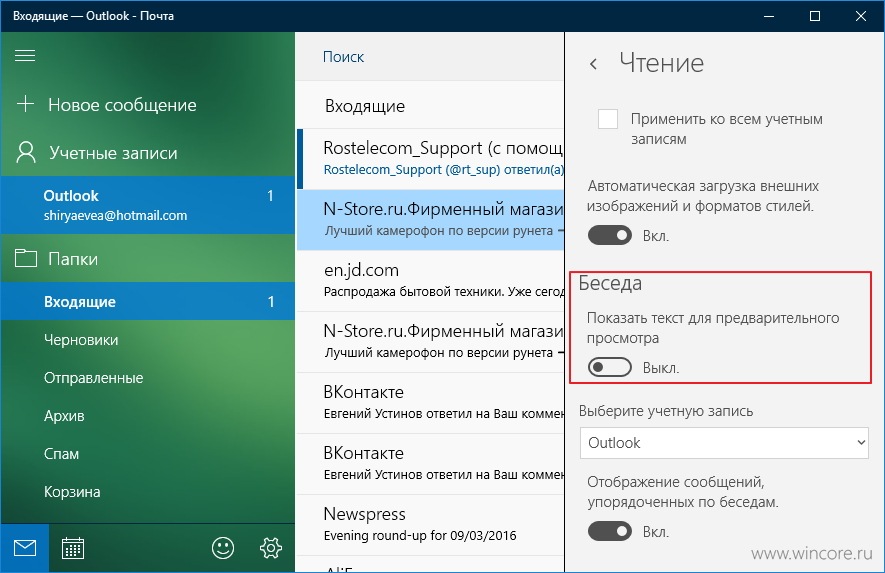Maximize the Mail window
This screenshot has height=573, width=885.
point(815,16)
